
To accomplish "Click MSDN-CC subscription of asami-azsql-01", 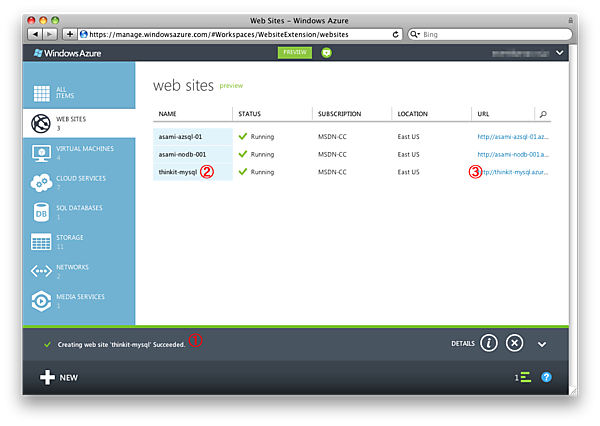I will click(x=332, y=137).
